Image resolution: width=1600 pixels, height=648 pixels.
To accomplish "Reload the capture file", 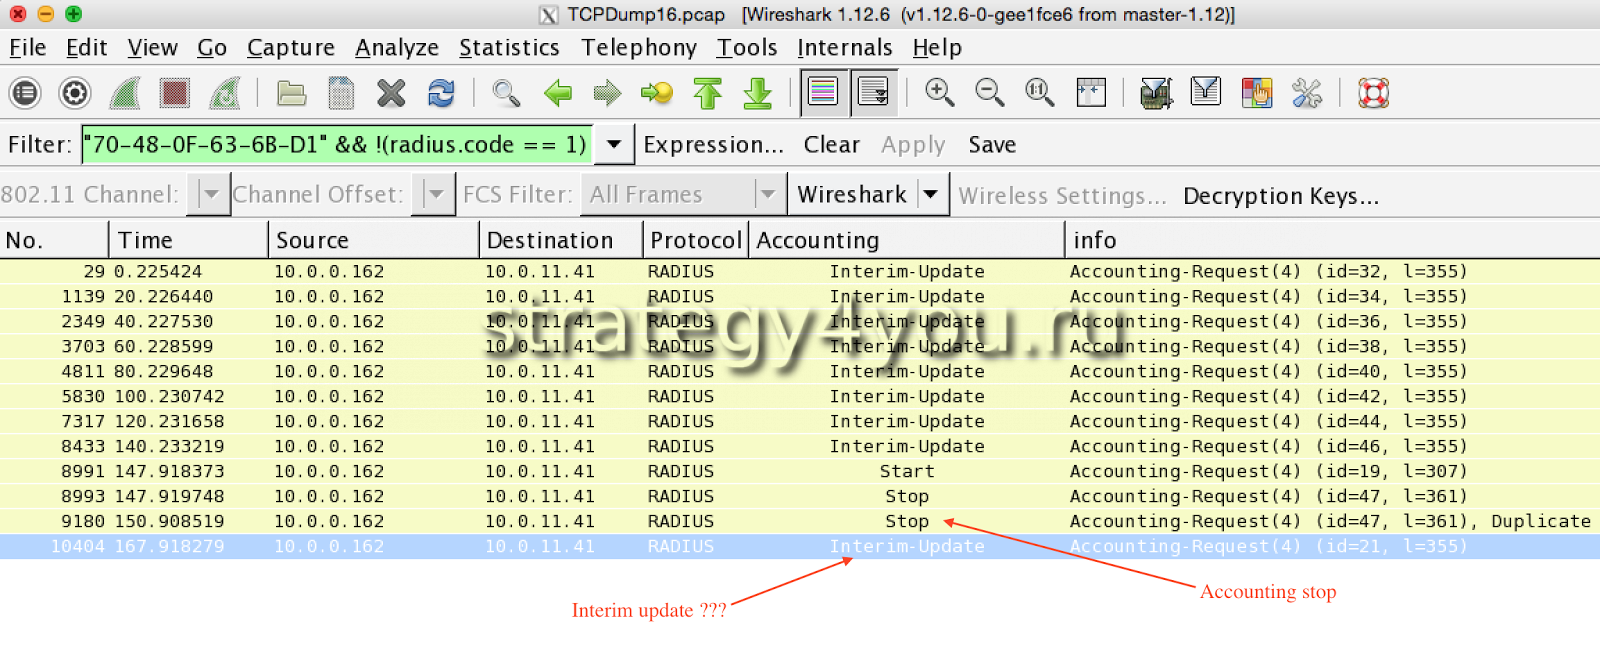I will pos(441,93).
